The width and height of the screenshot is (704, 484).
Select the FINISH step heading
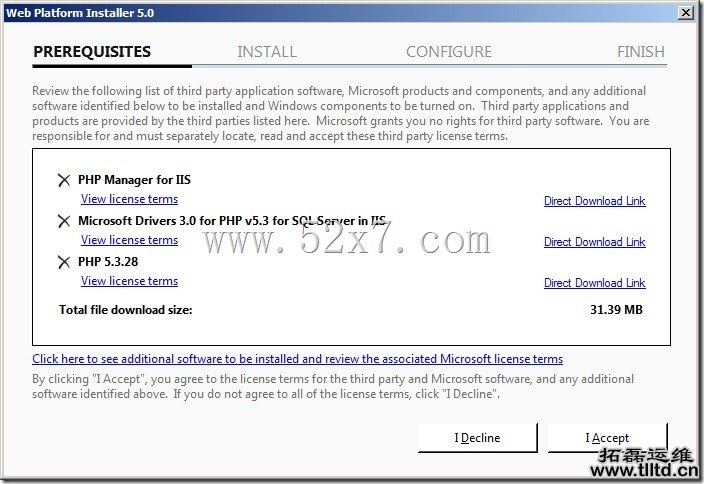(641, 52)
